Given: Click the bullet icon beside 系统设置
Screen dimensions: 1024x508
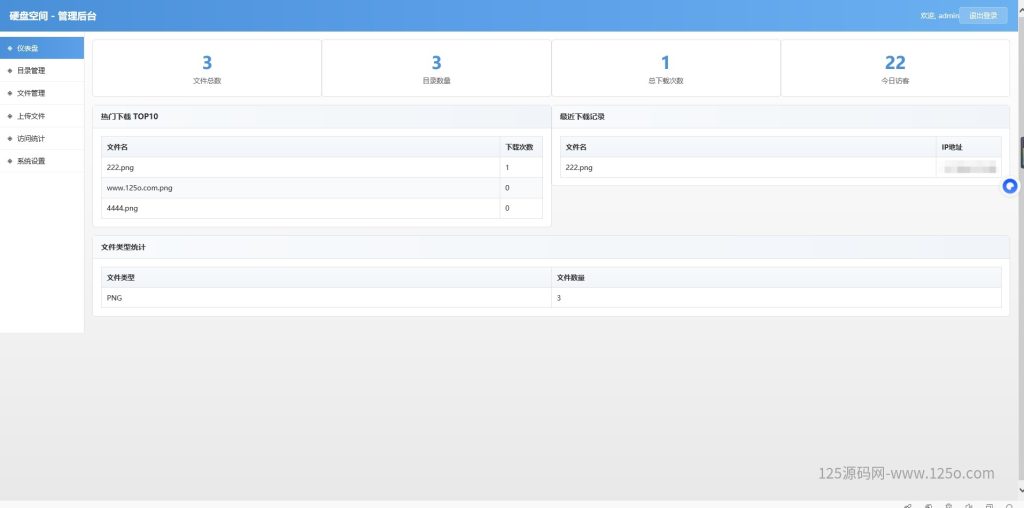Looking at the screenshot, I should (x=9, y=161).
